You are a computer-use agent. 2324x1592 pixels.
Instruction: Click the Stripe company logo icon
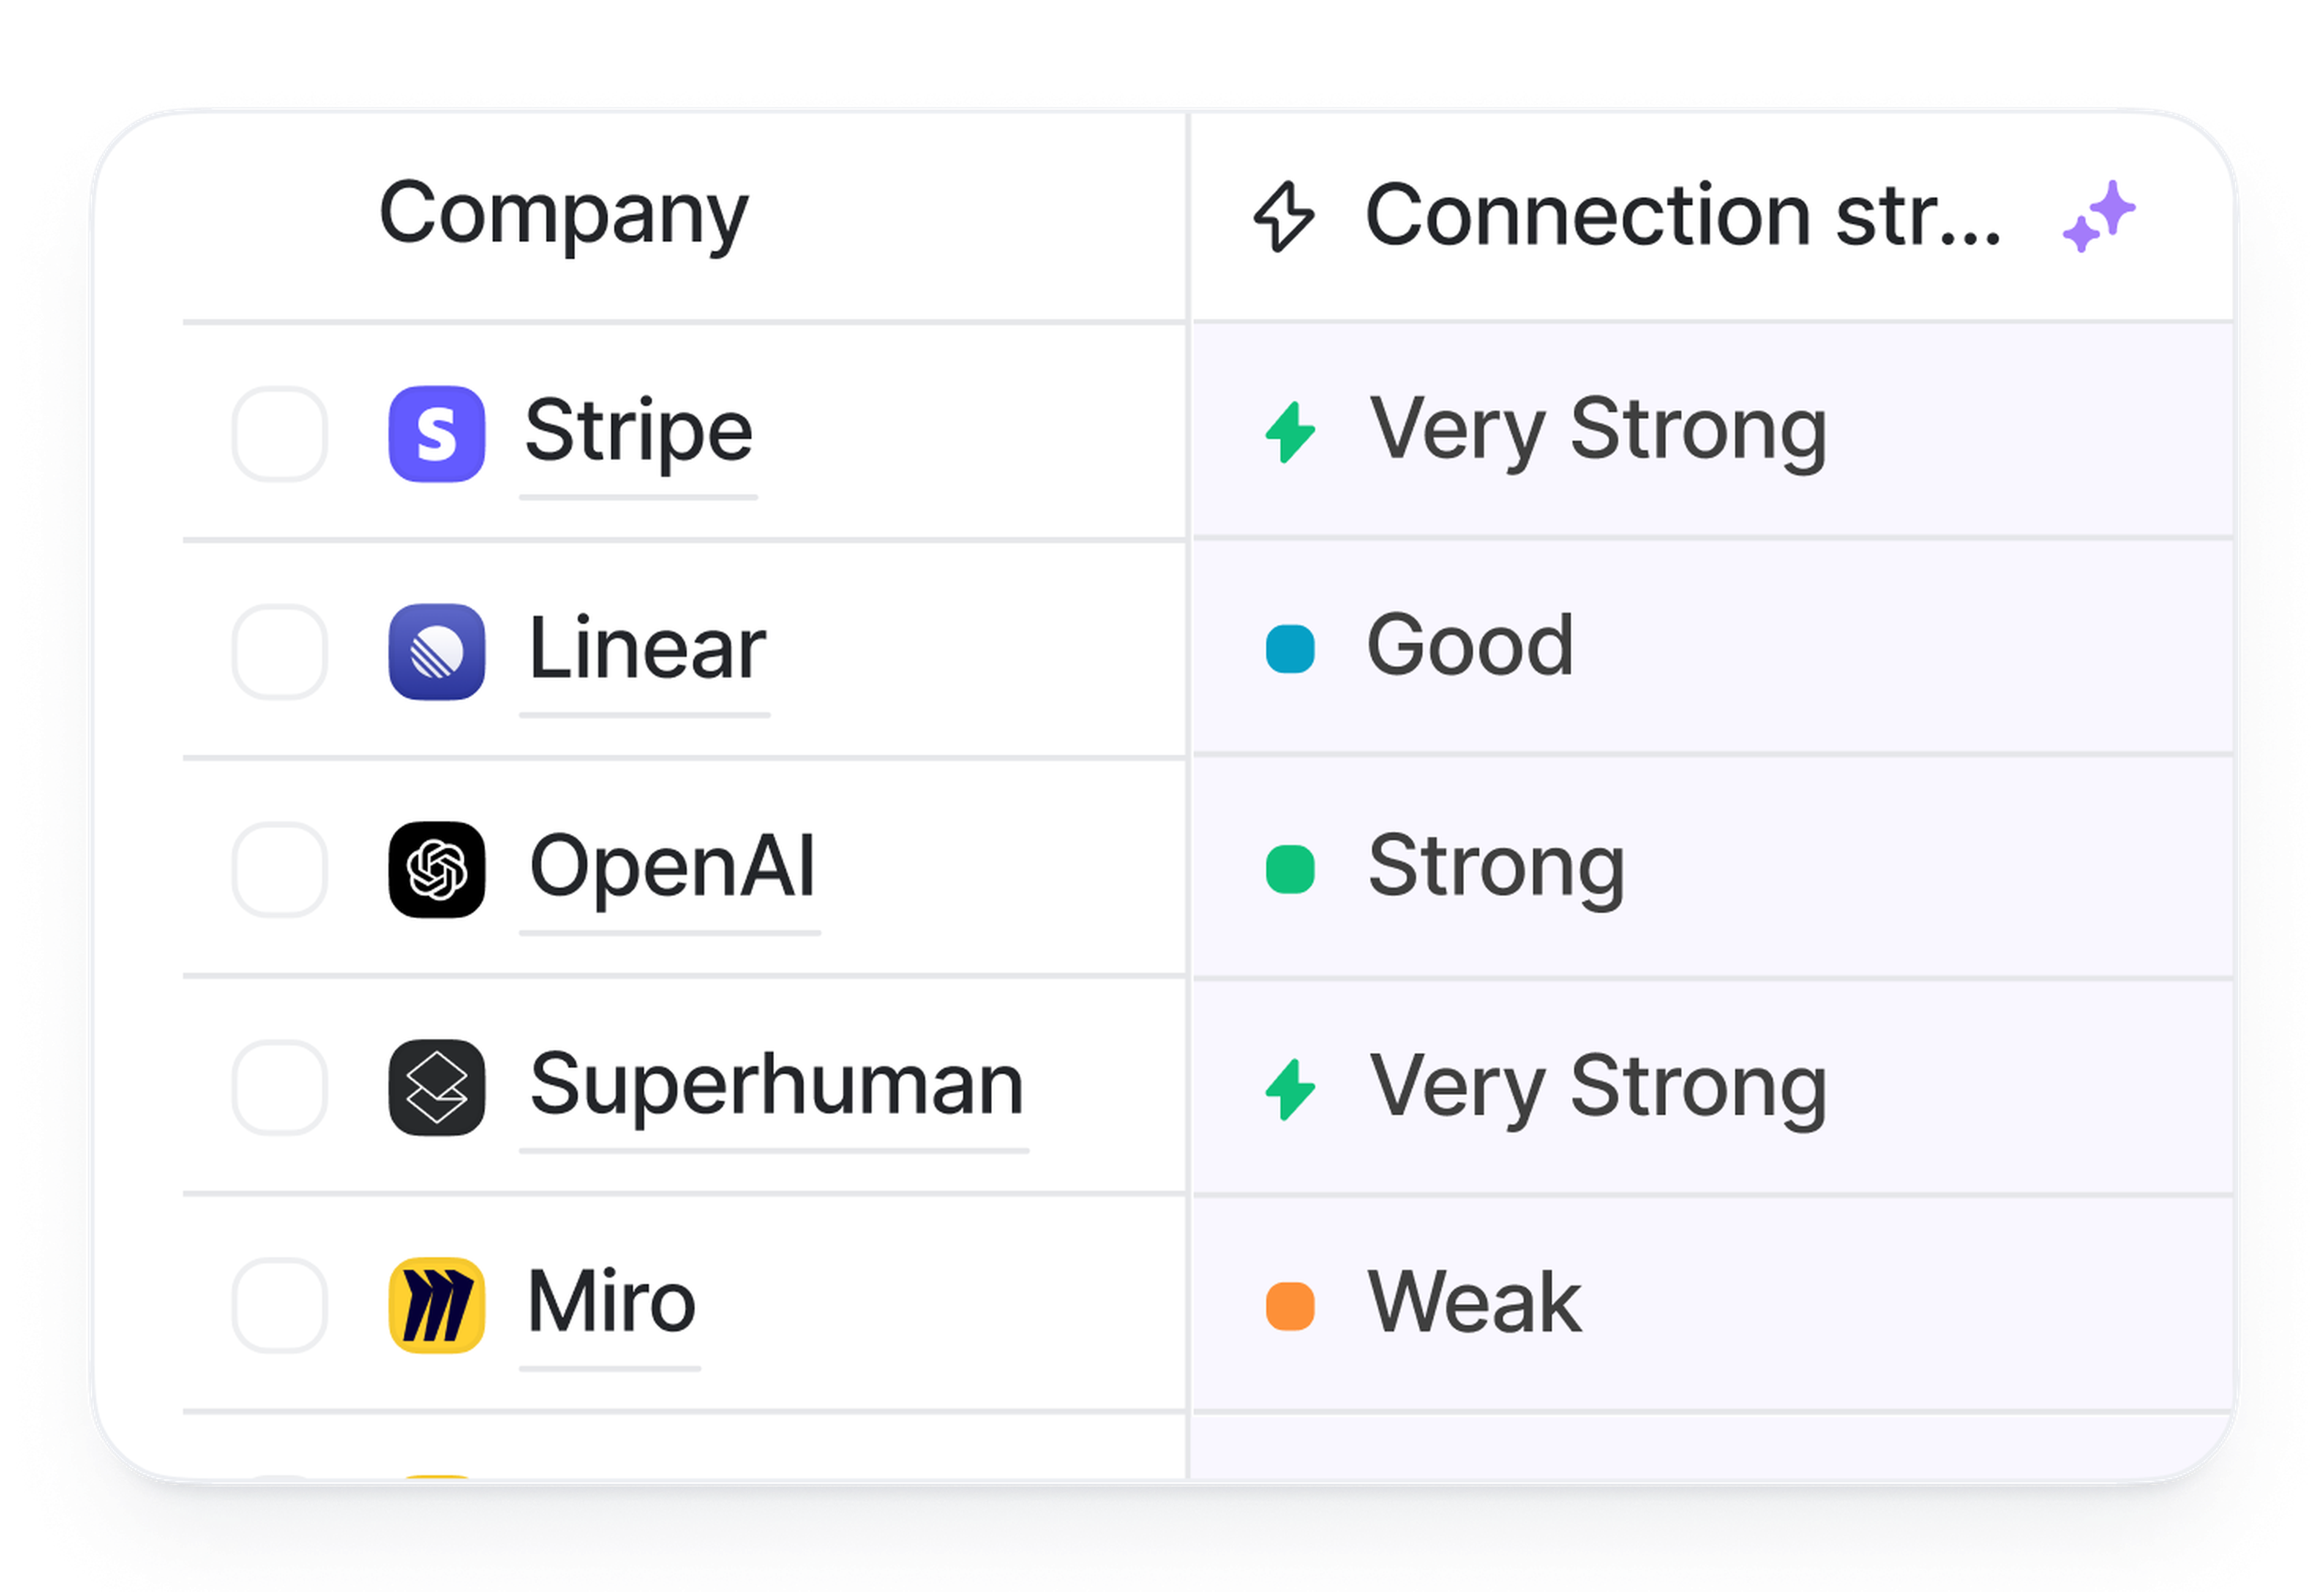437,434
